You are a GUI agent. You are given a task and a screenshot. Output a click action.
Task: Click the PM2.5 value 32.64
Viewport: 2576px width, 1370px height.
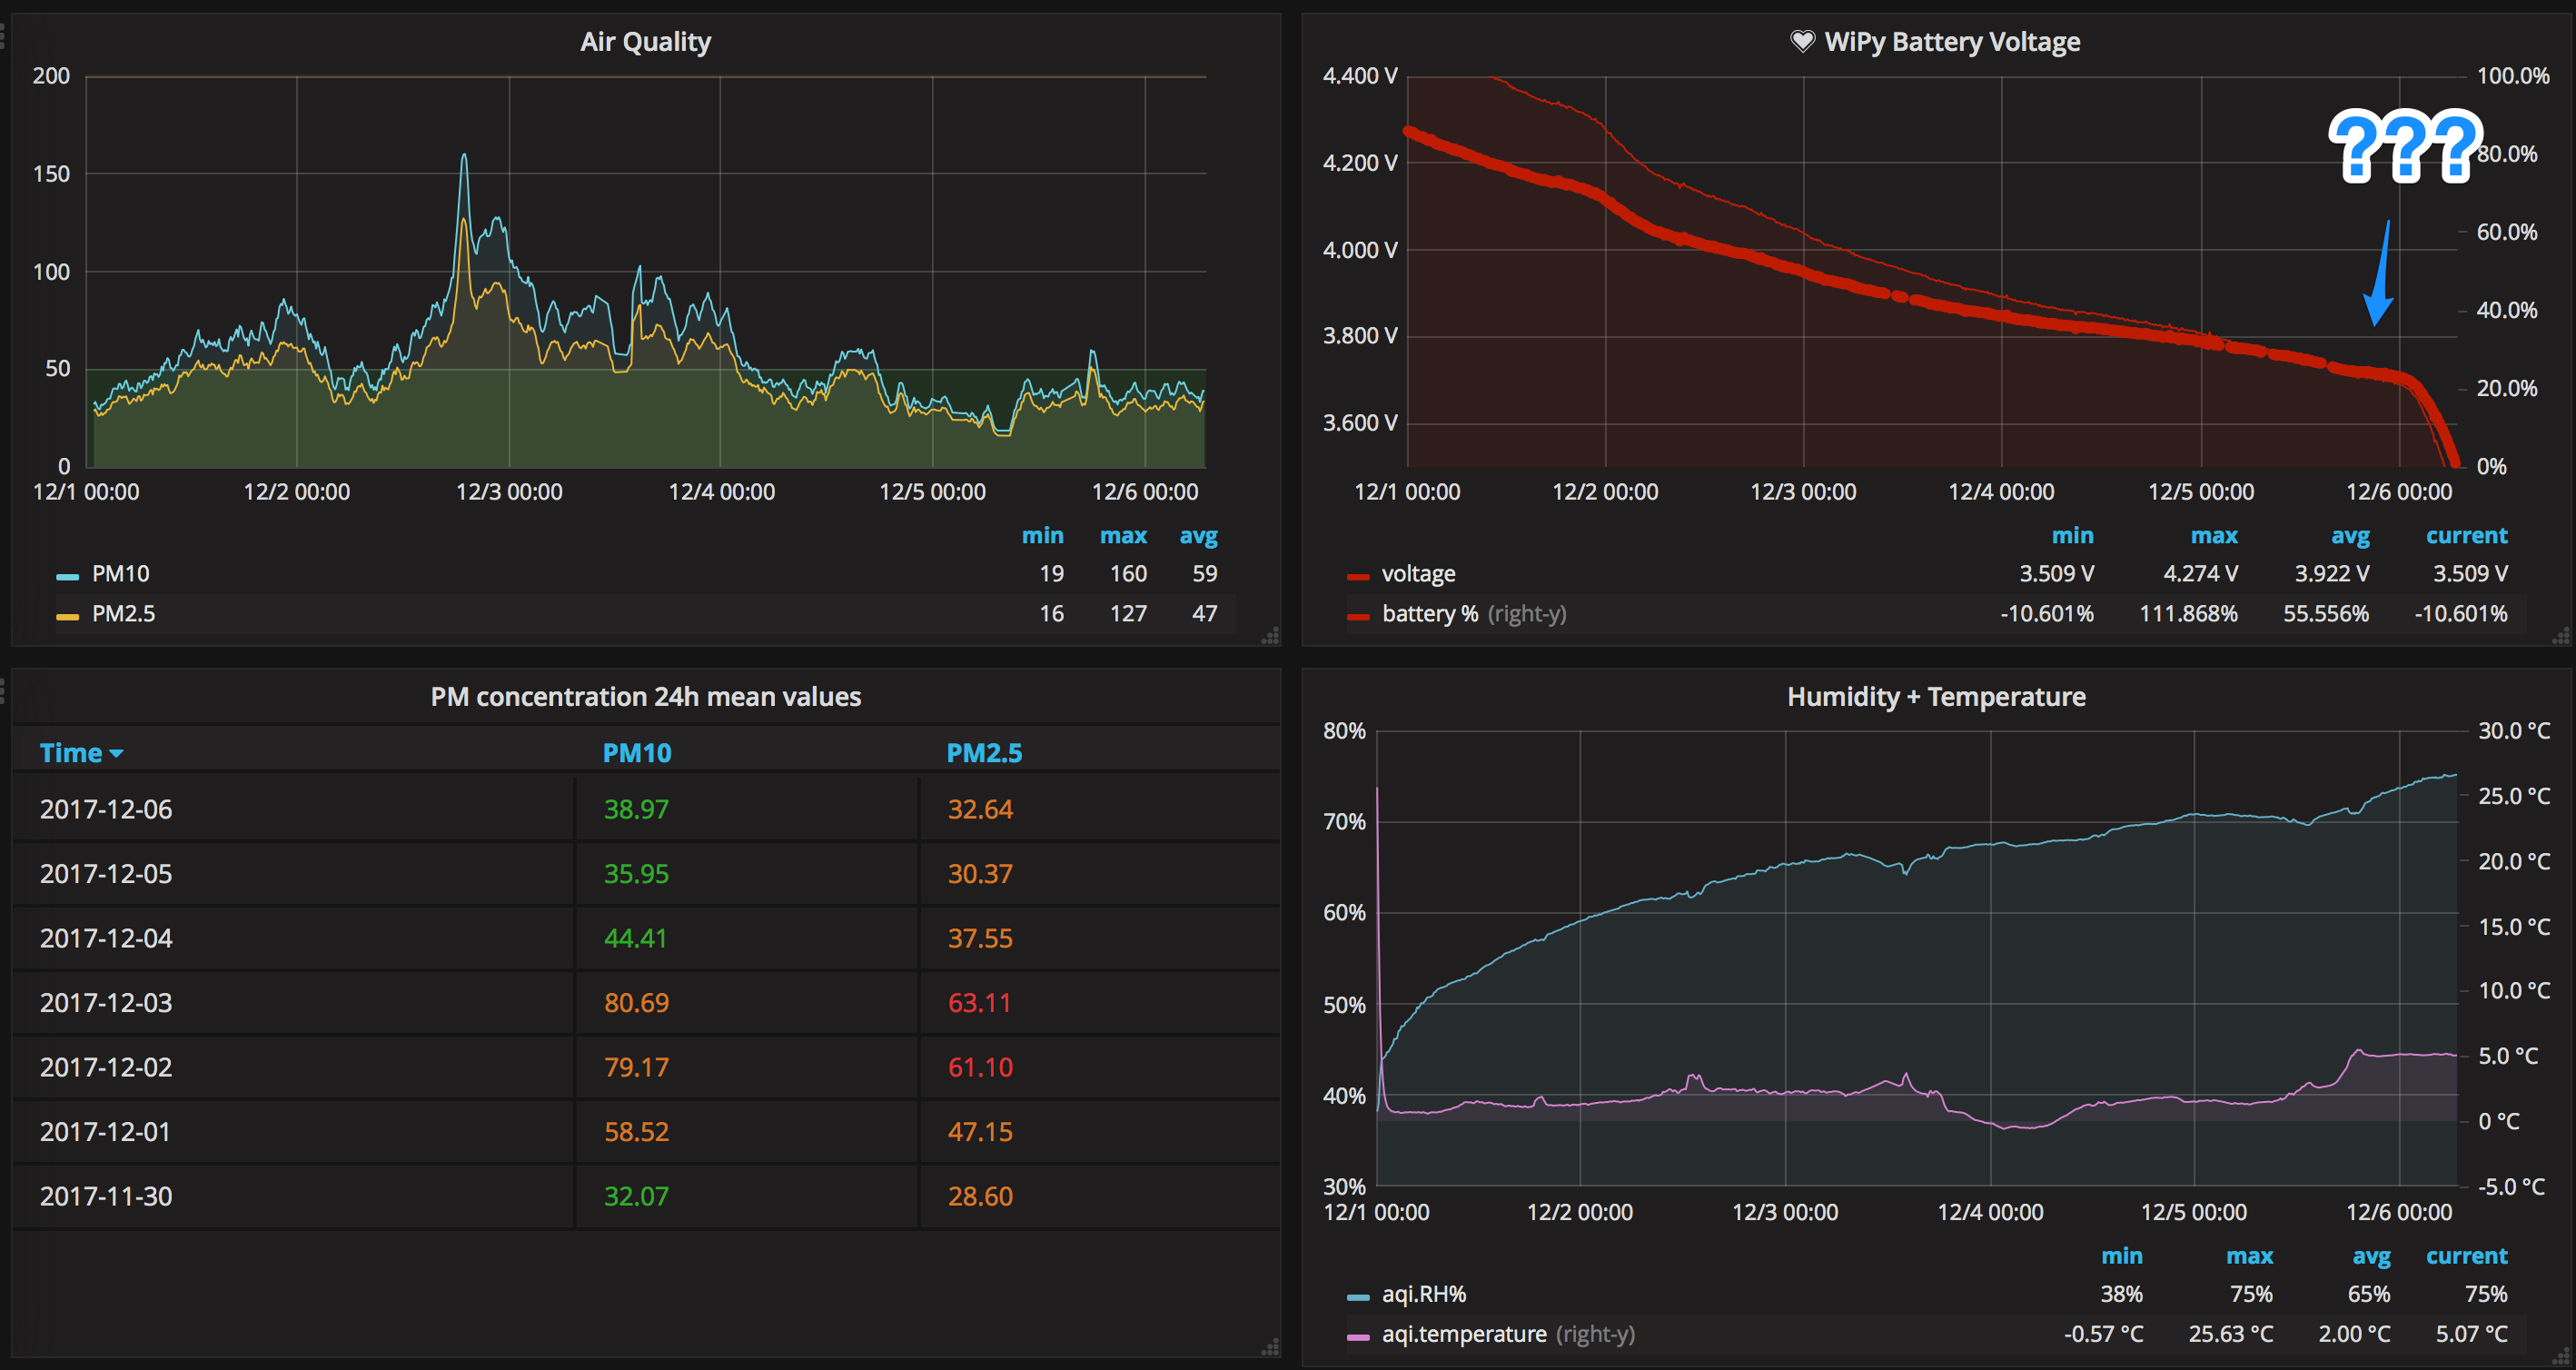click(980, 809)
